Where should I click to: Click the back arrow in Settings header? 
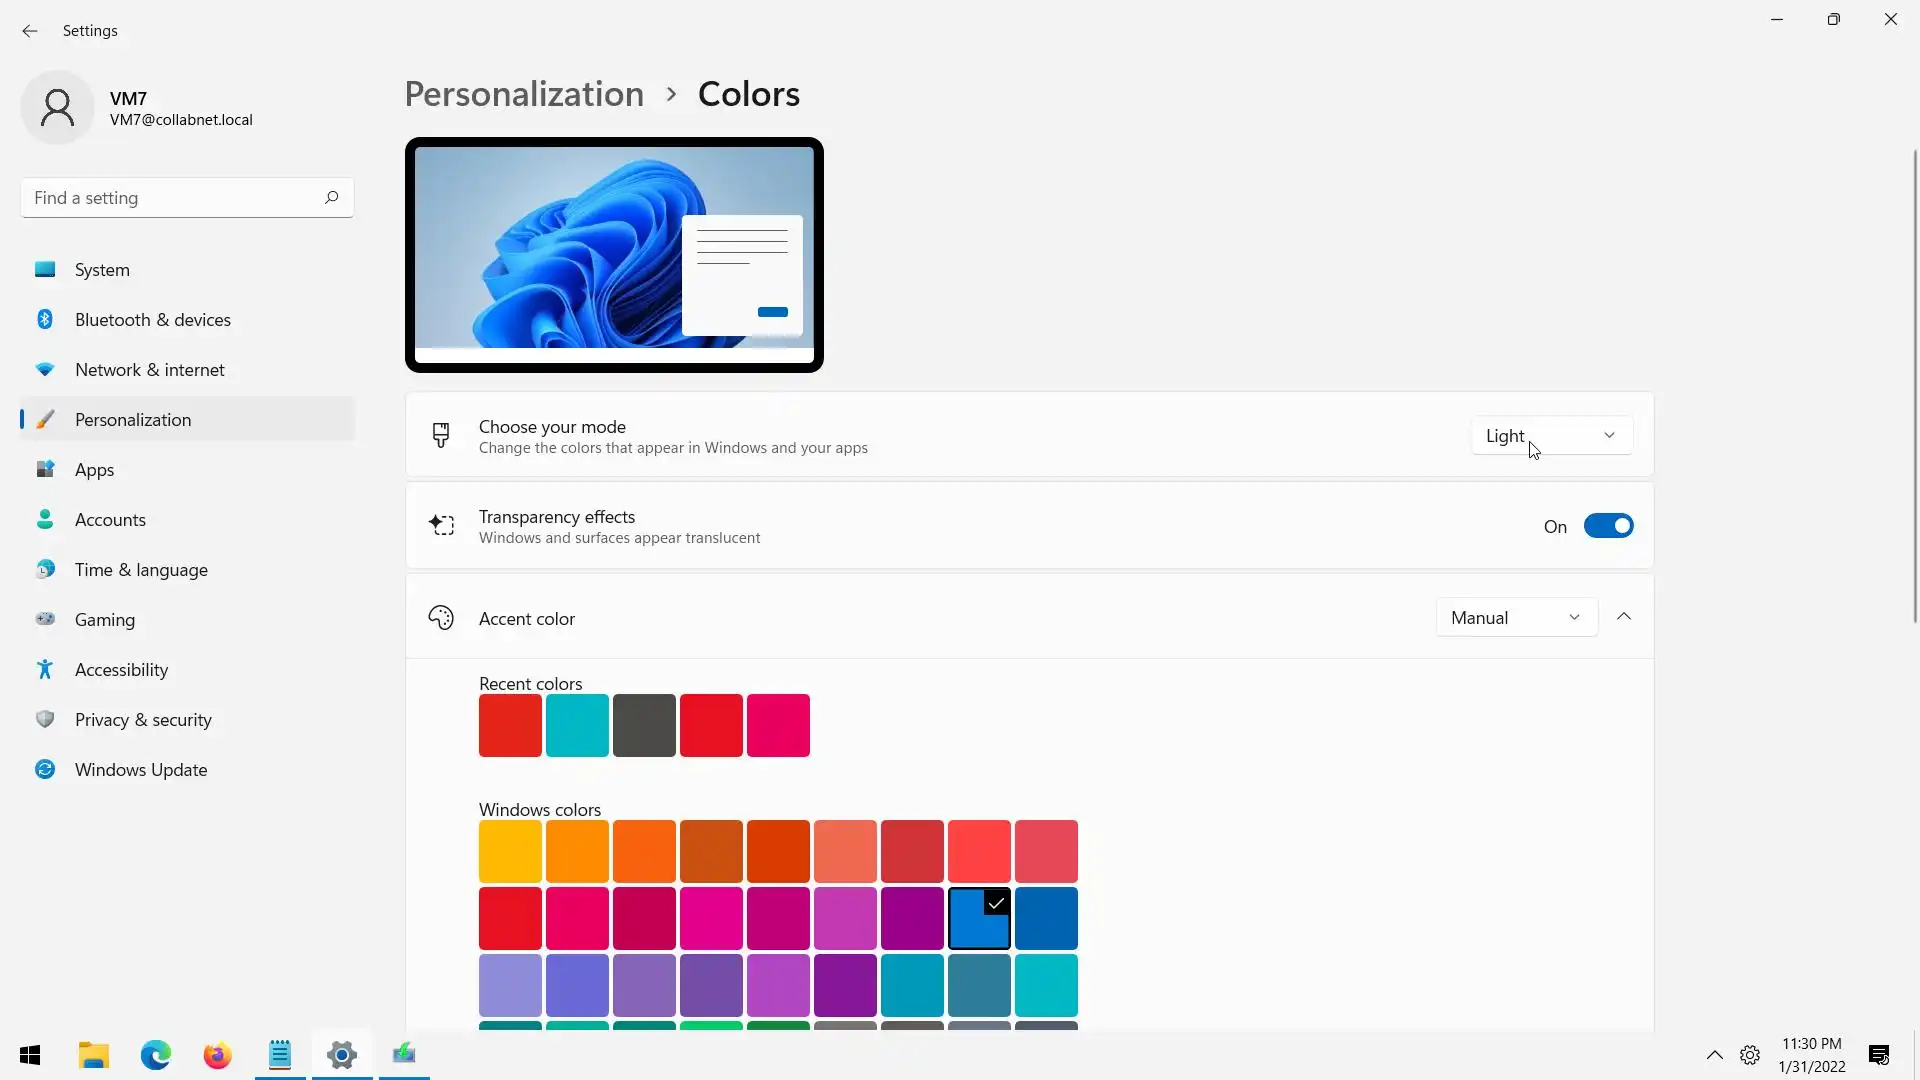(x=29, y=31)
